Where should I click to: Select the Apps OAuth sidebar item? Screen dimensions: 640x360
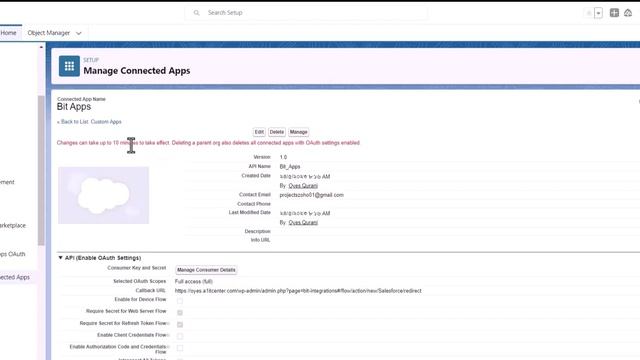[x=13, y=254]
